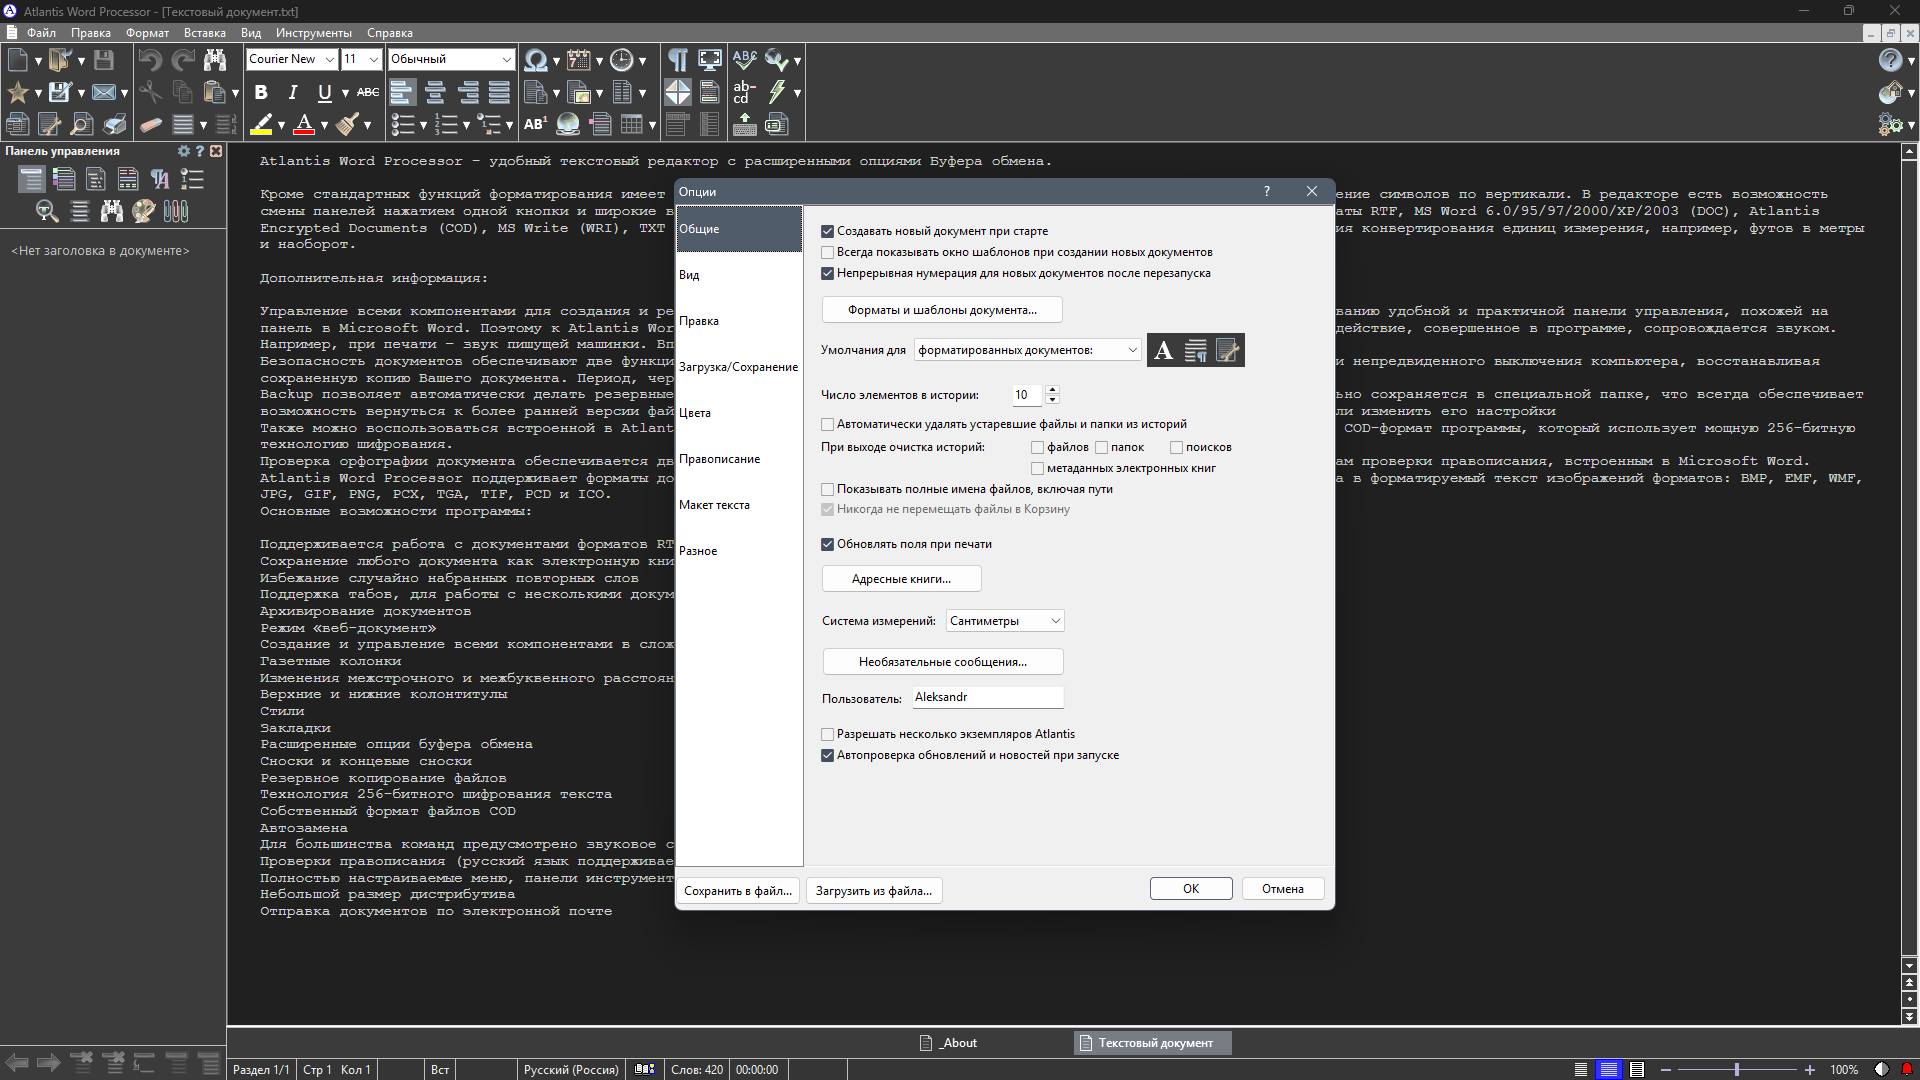Click the format painter brush icon

(347, 125)
